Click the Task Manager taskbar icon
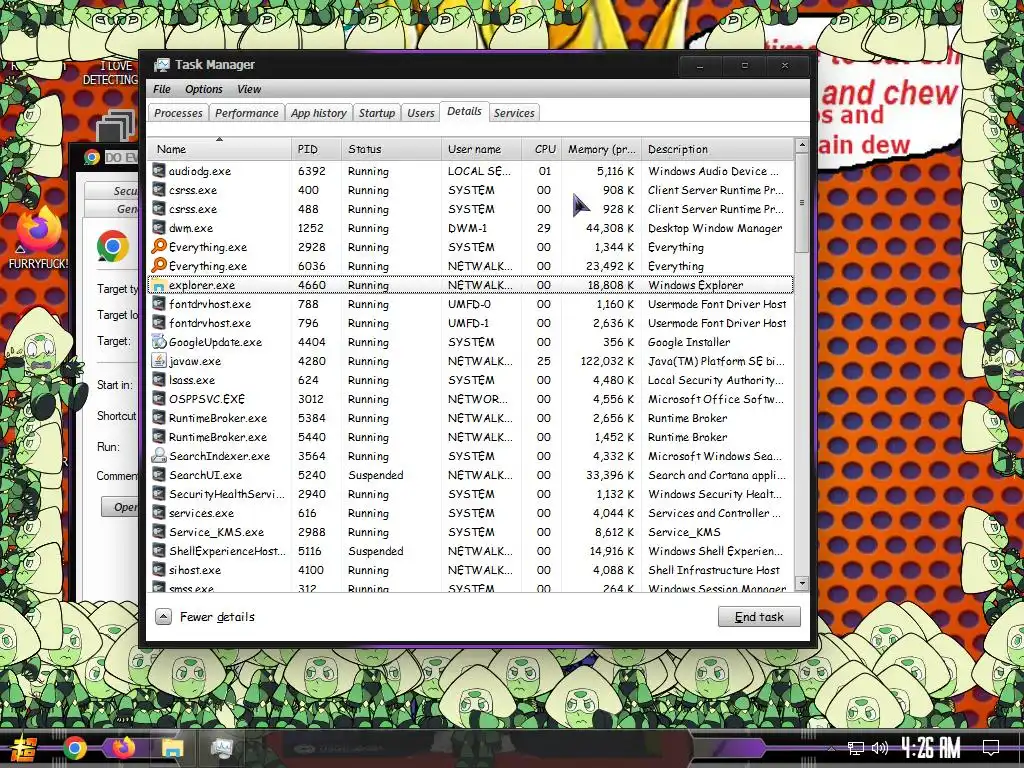Image resolution: width=1024 pixels, height=768 pixels. coord(222,749)
